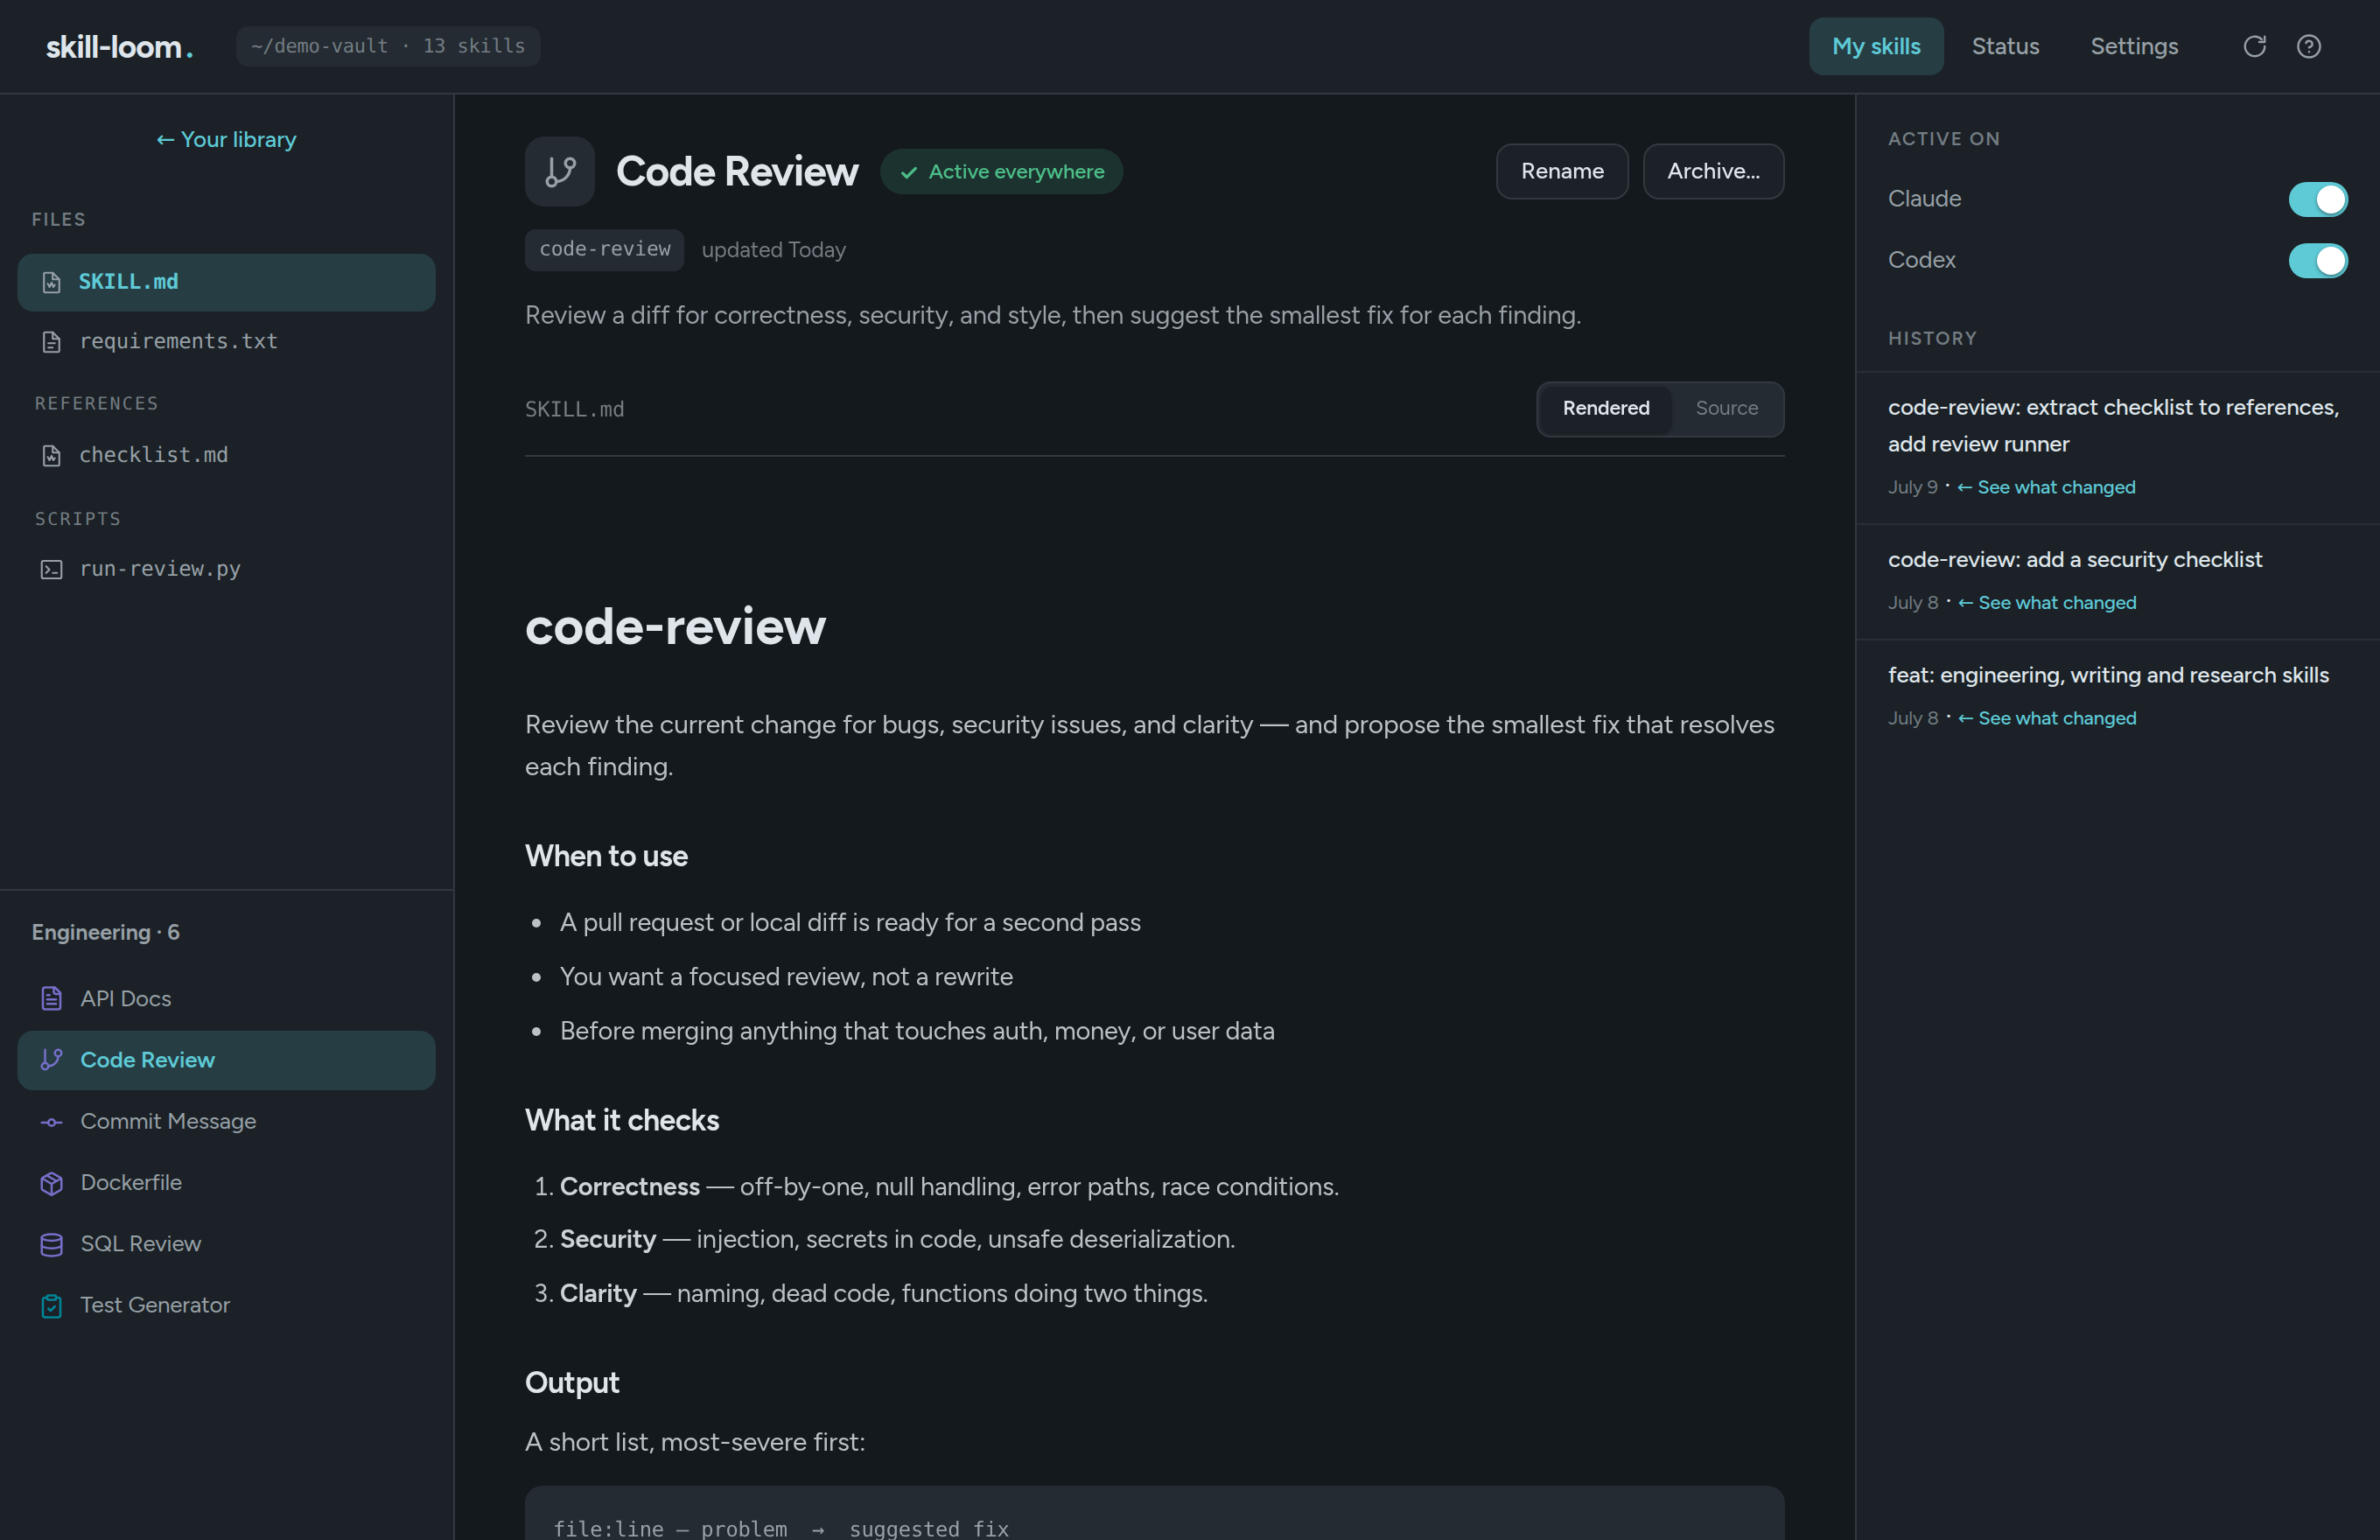
Task: Switch to Source view
Action: pos(1726,408)
